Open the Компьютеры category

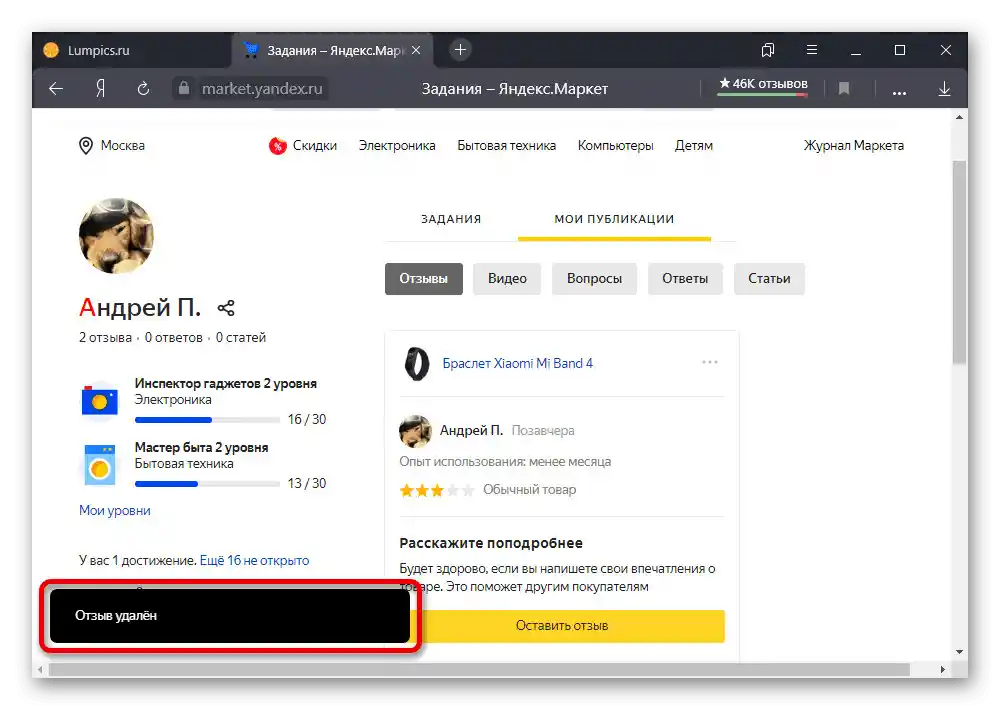tap(615, 145)
